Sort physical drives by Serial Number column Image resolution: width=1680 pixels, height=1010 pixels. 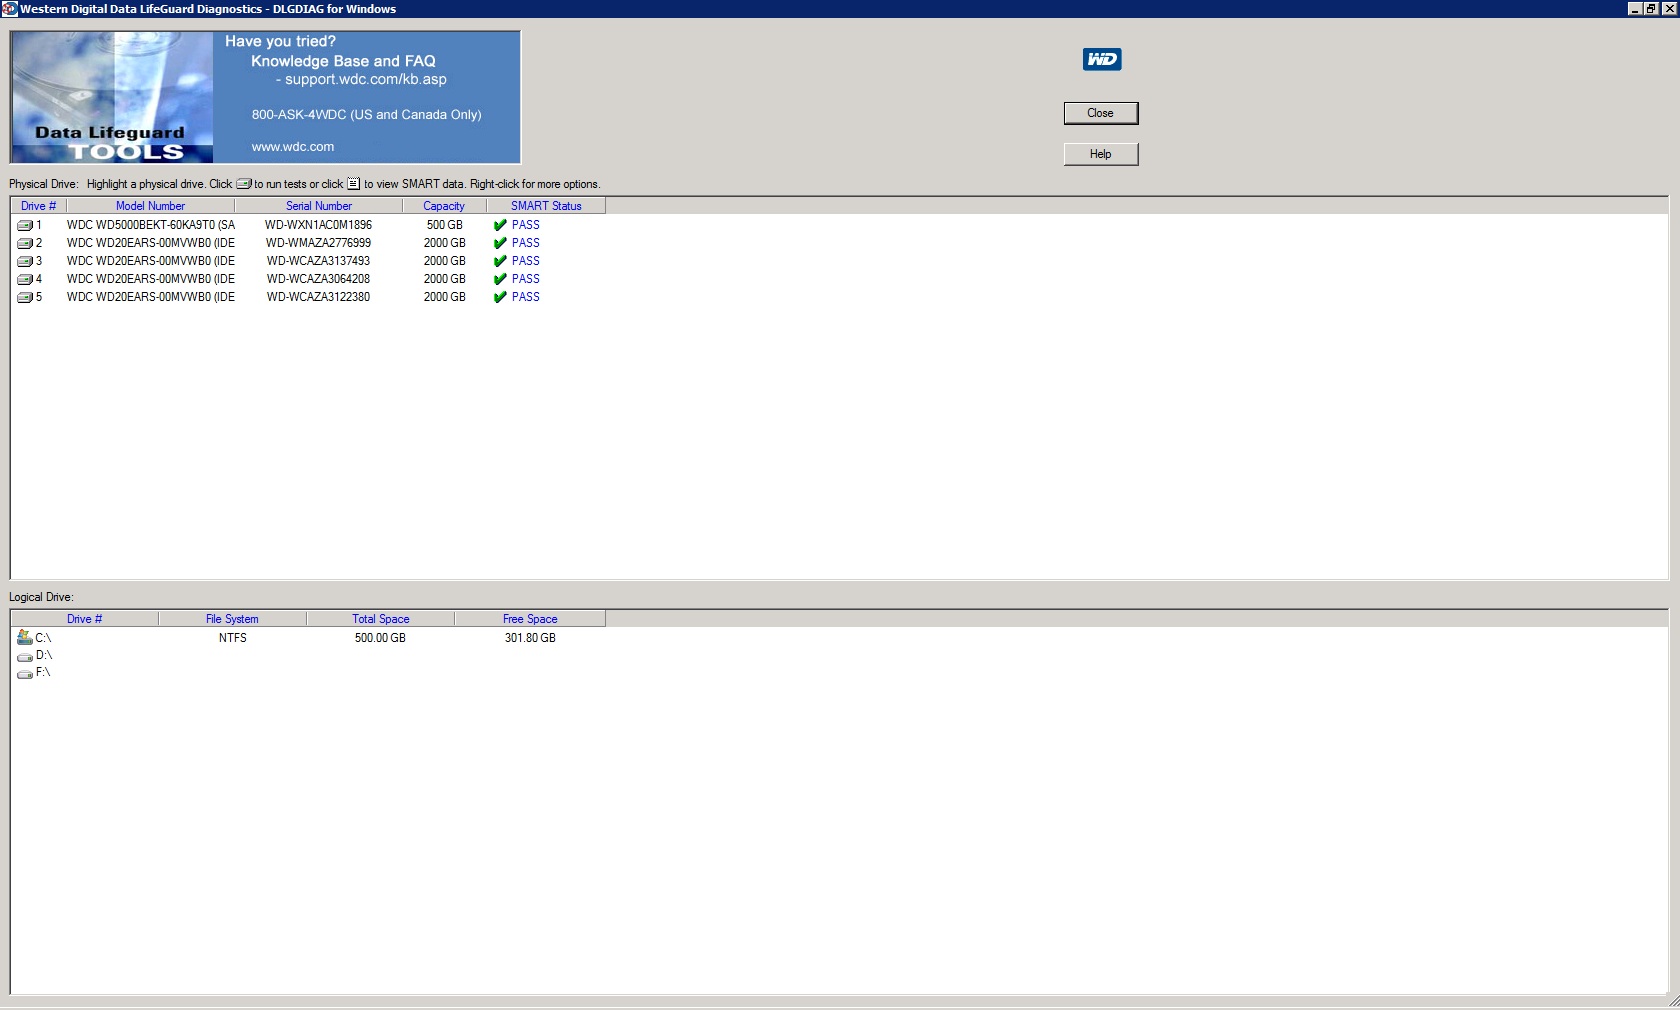point(319,206)
